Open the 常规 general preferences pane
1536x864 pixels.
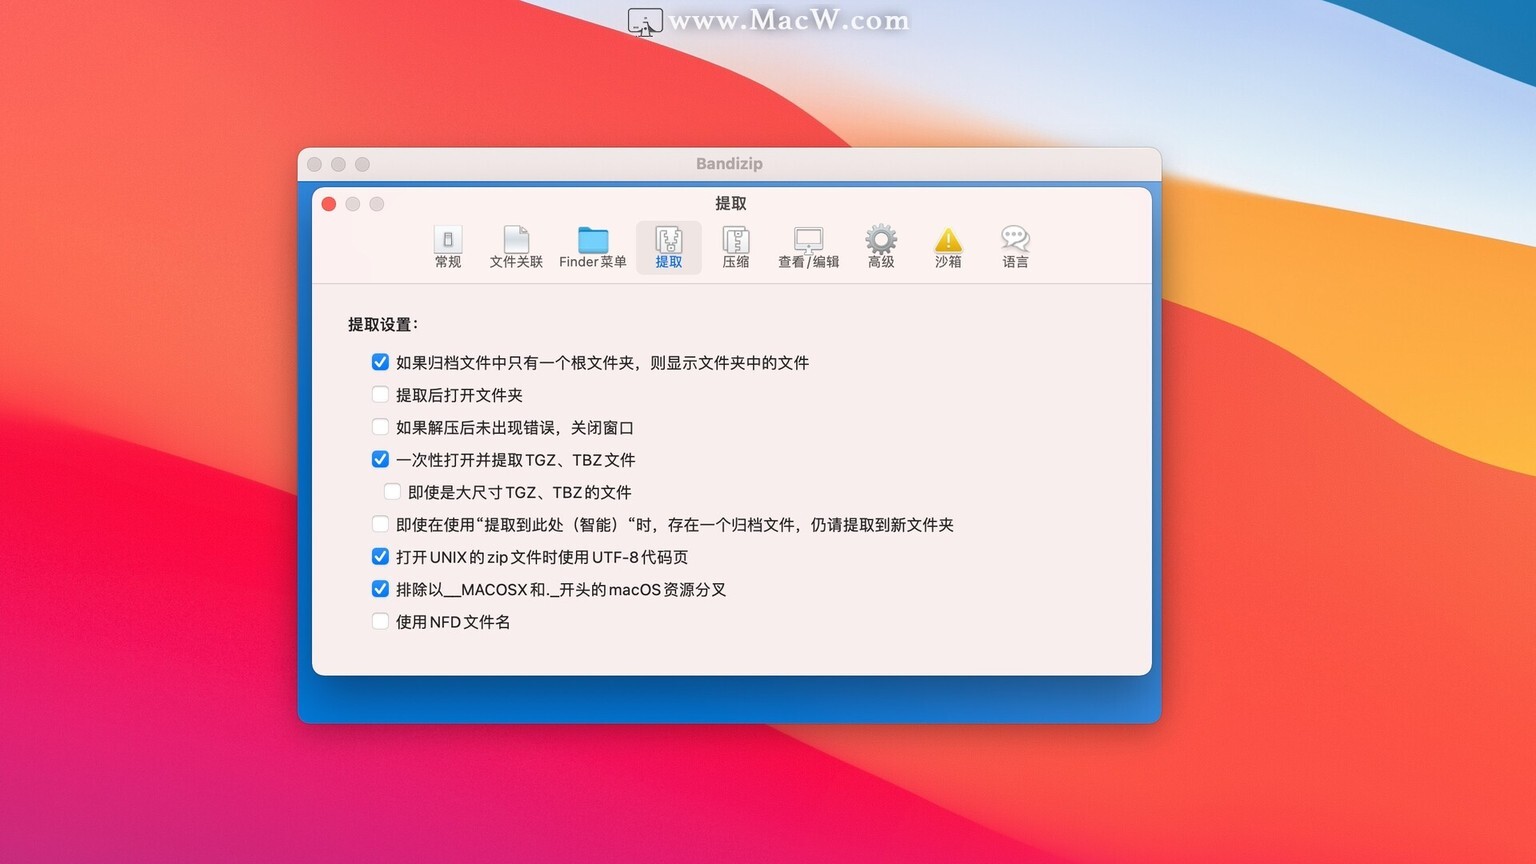pyautogui.click(x=448, y=247)
